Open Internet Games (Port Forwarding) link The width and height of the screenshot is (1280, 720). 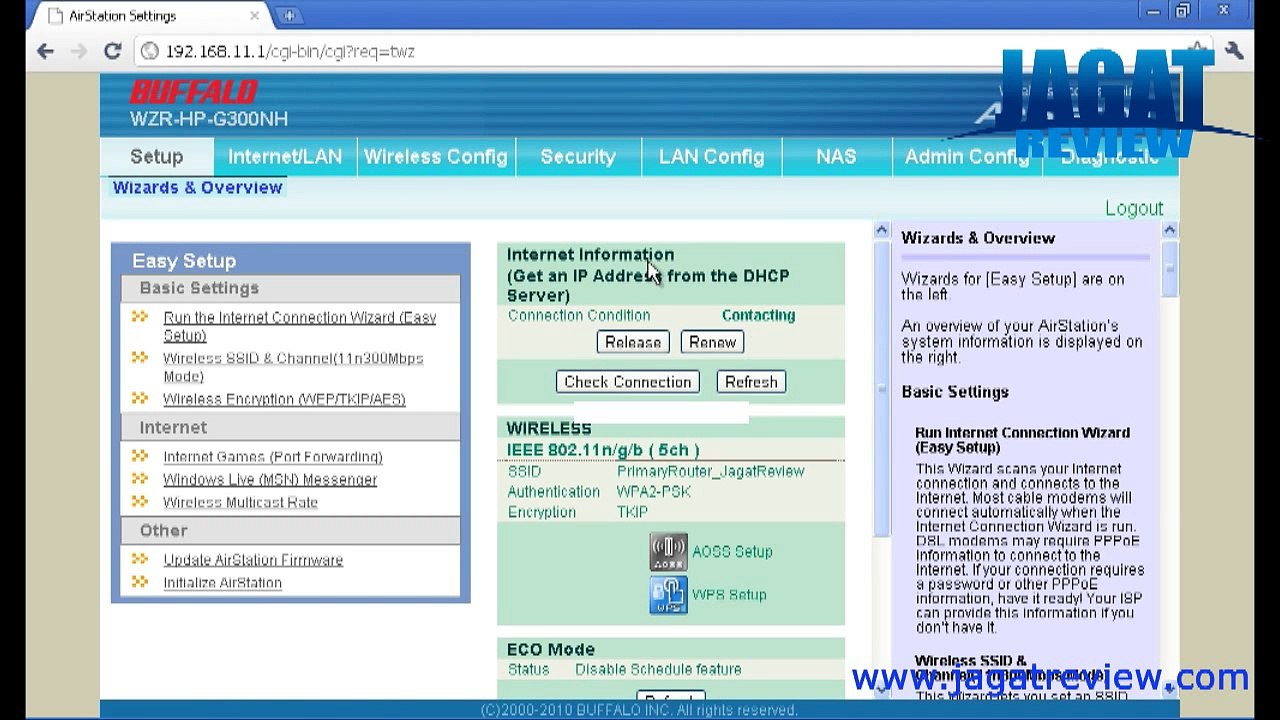click(273, 457)
